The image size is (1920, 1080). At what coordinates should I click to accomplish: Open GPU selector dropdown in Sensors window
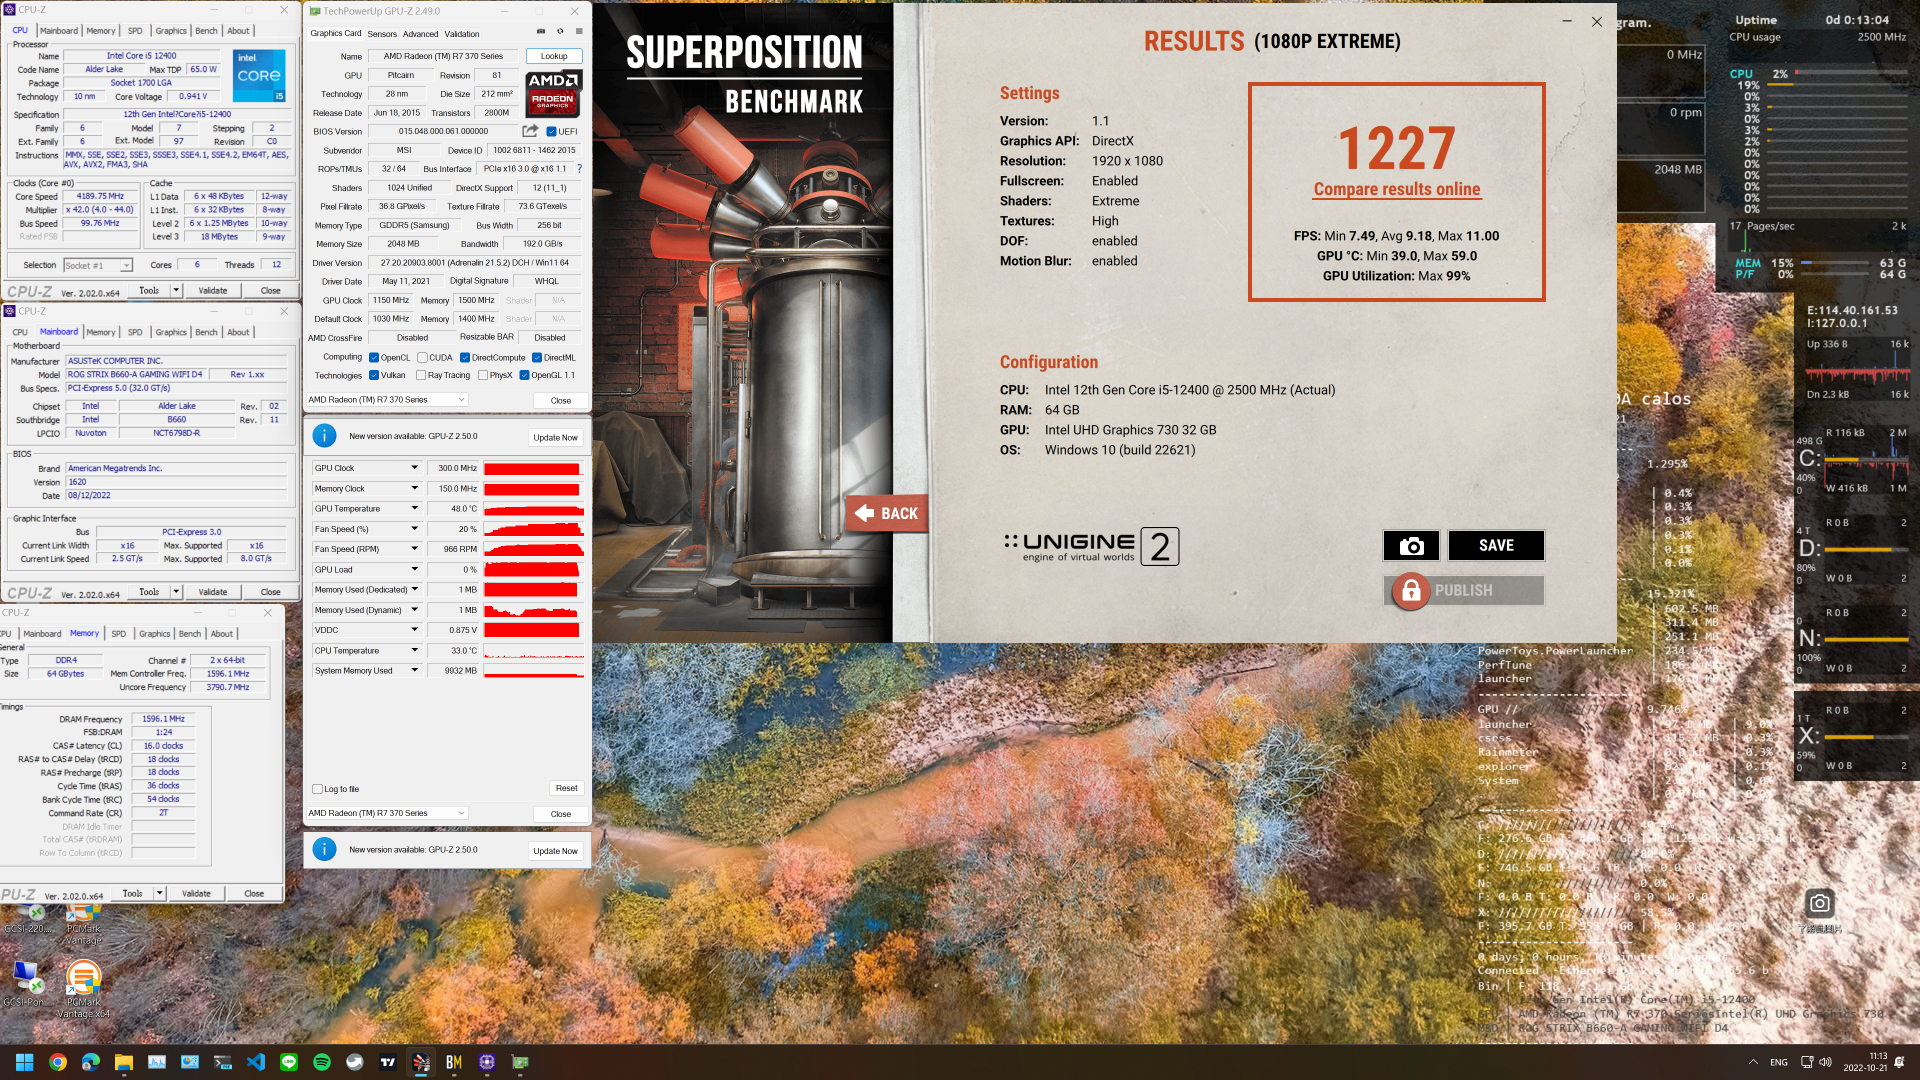click(x=387, y=813)
